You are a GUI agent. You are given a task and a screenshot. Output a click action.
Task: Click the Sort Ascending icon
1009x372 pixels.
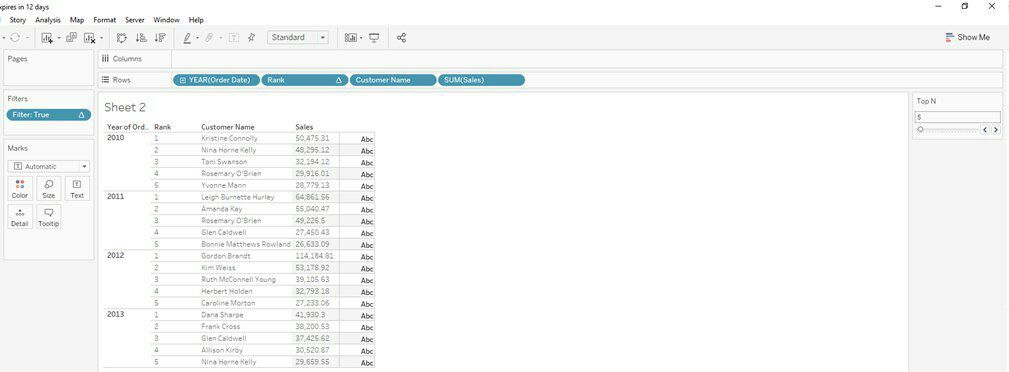pos(141,38)
